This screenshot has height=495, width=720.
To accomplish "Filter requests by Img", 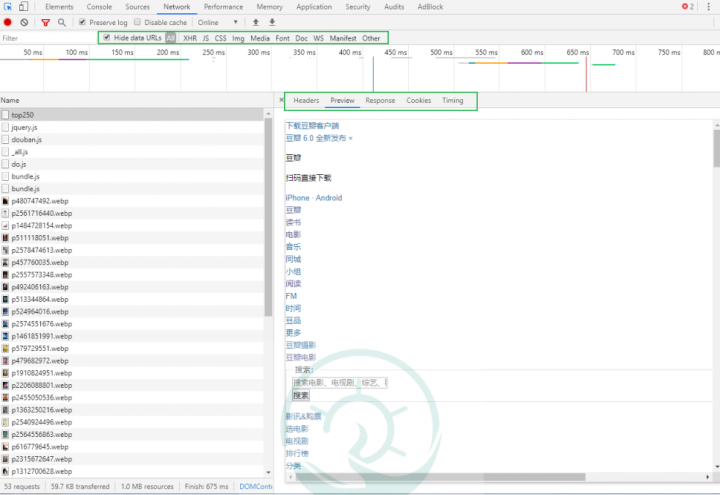I will [238, 38].
